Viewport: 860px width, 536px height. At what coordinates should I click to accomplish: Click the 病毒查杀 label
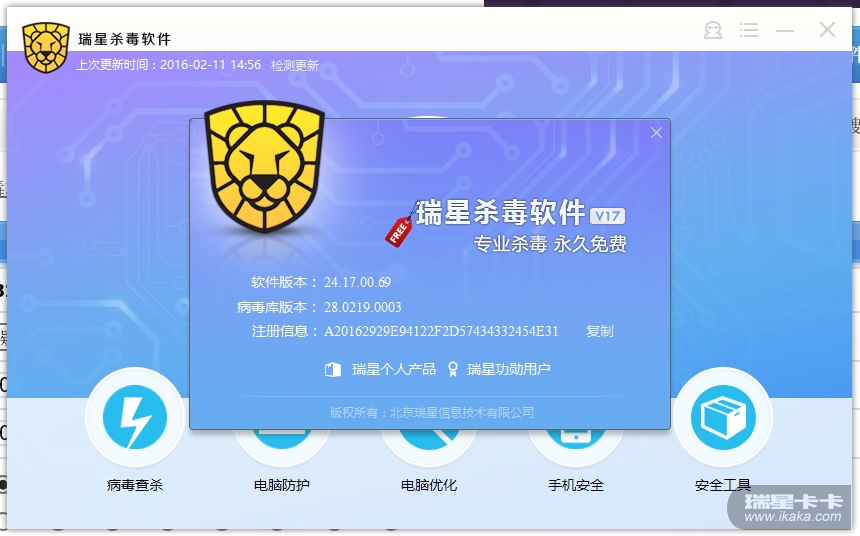click(134, 485)
